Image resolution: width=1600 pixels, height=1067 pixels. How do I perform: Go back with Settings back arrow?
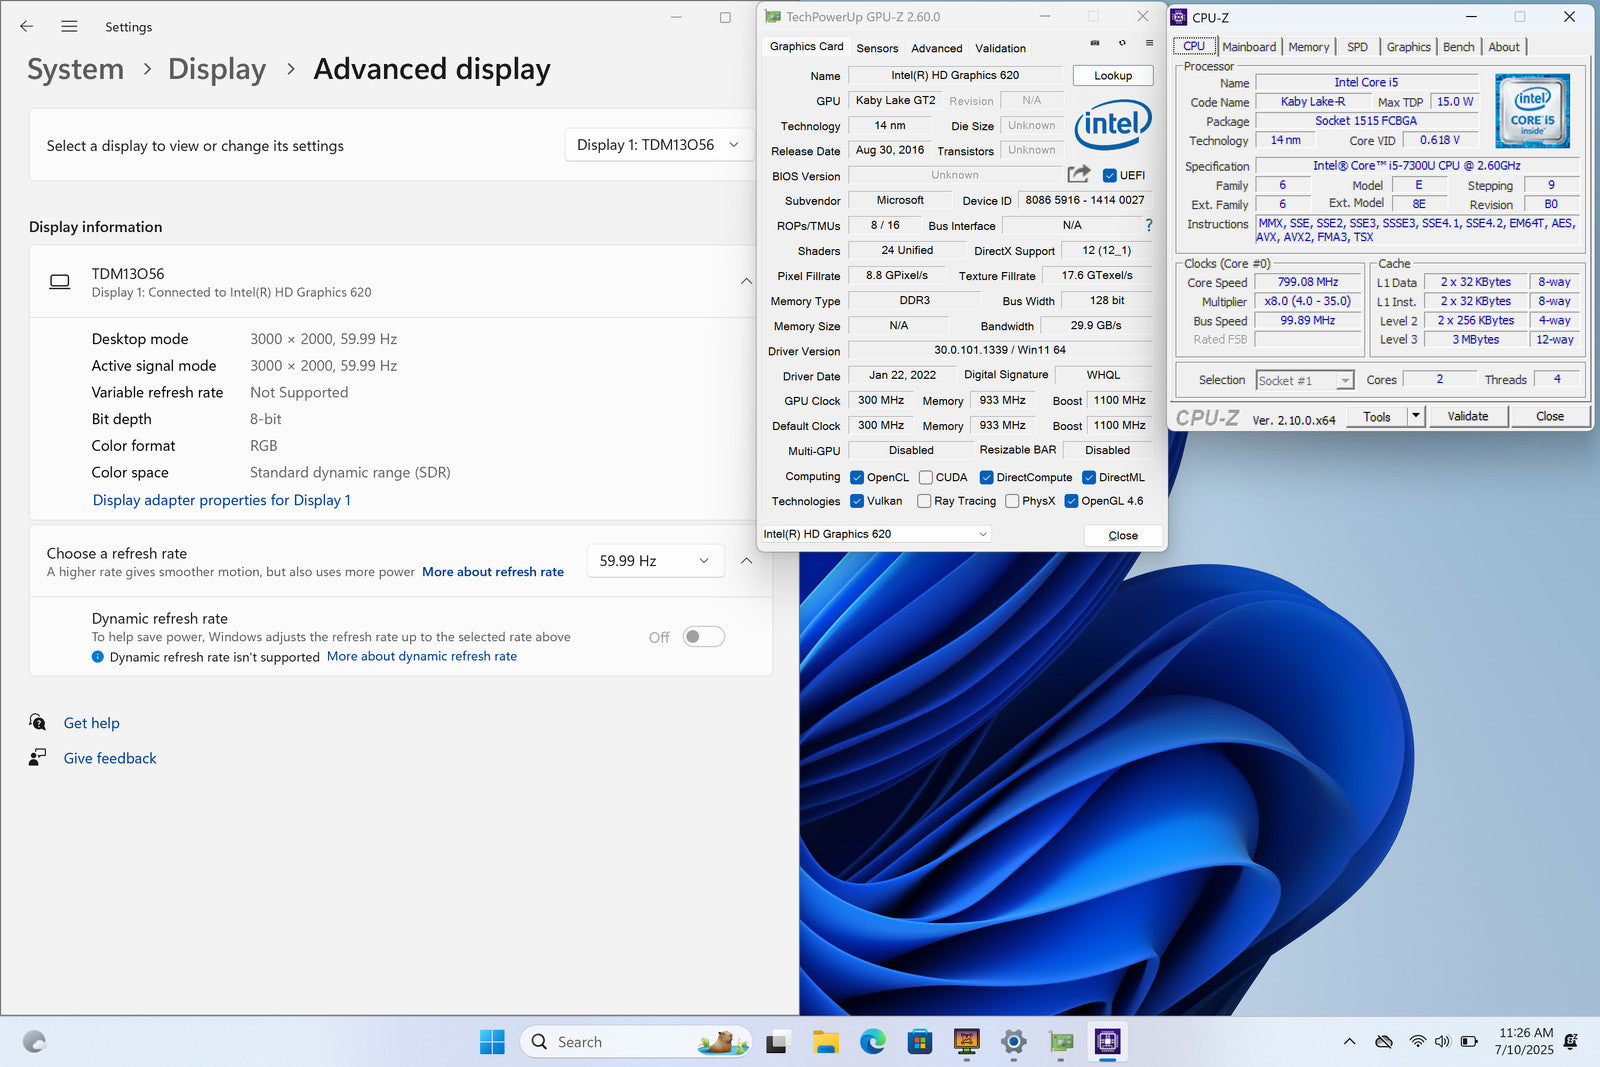coord(27,27)
